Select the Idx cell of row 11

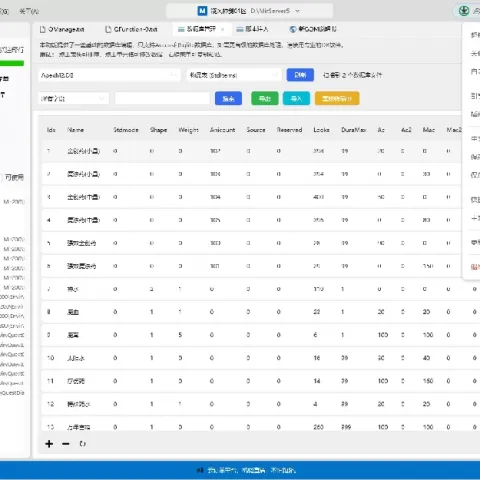[x=50, y=381]
